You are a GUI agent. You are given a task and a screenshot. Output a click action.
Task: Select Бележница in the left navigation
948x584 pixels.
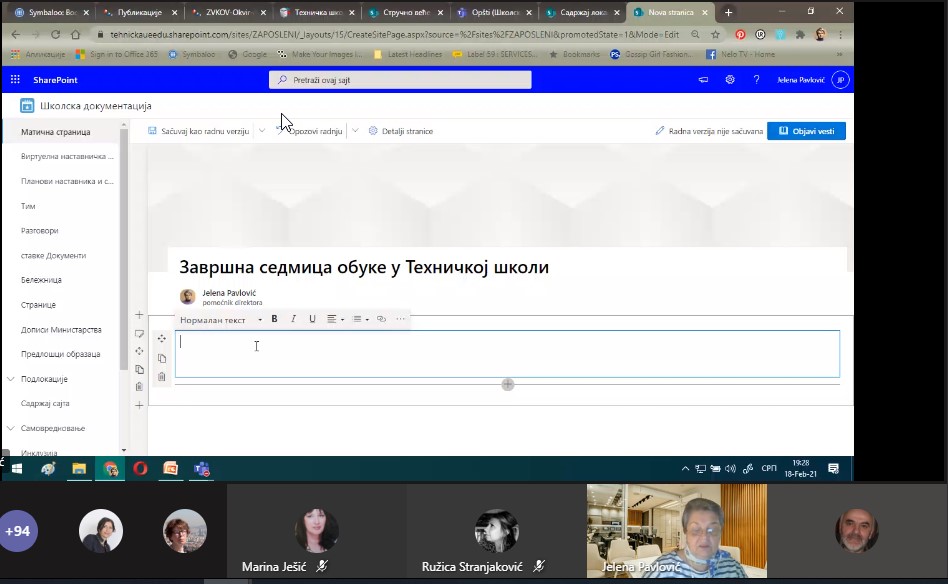click(41, 280)
